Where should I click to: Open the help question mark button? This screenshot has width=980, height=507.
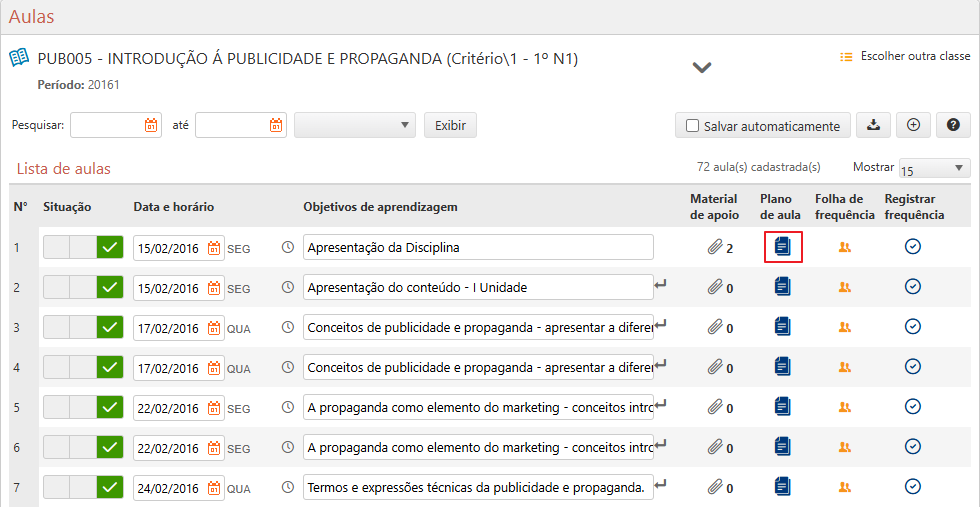click(953, 125)
